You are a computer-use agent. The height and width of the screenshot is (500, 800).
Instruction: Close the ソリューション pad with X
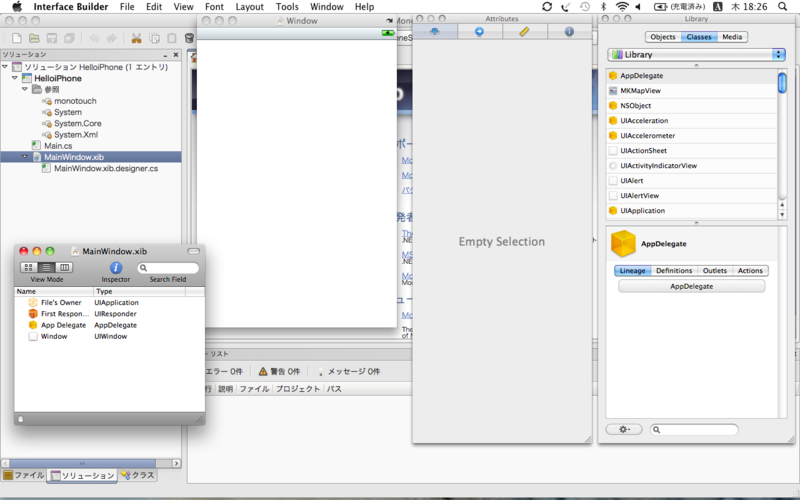click(176, 55)
